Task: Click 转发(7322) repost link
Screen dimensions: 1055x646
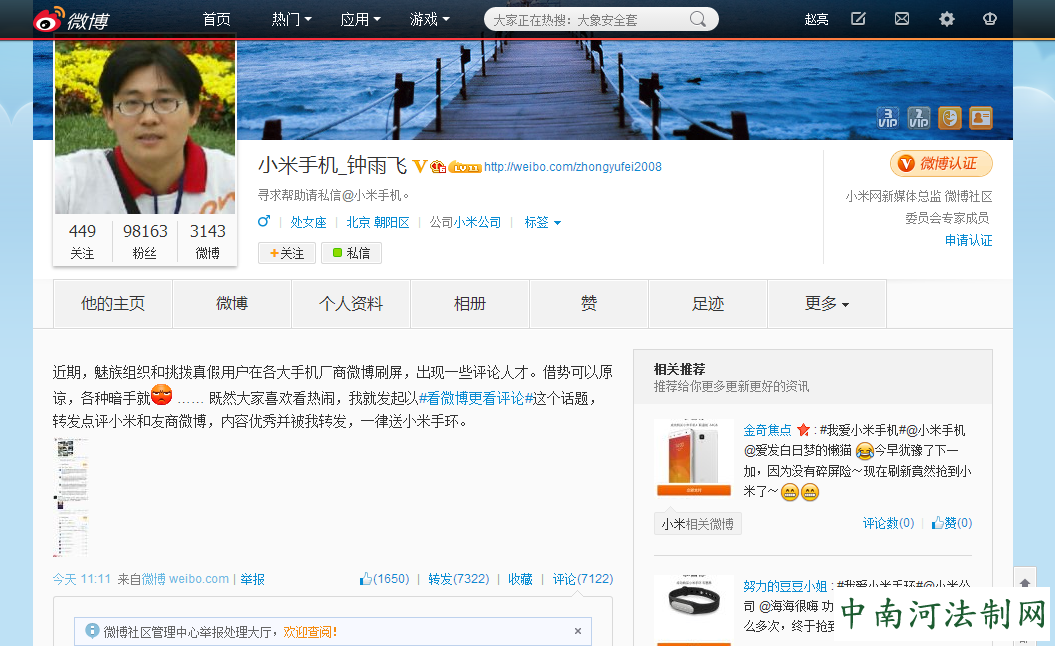Action: coord(459,579)
